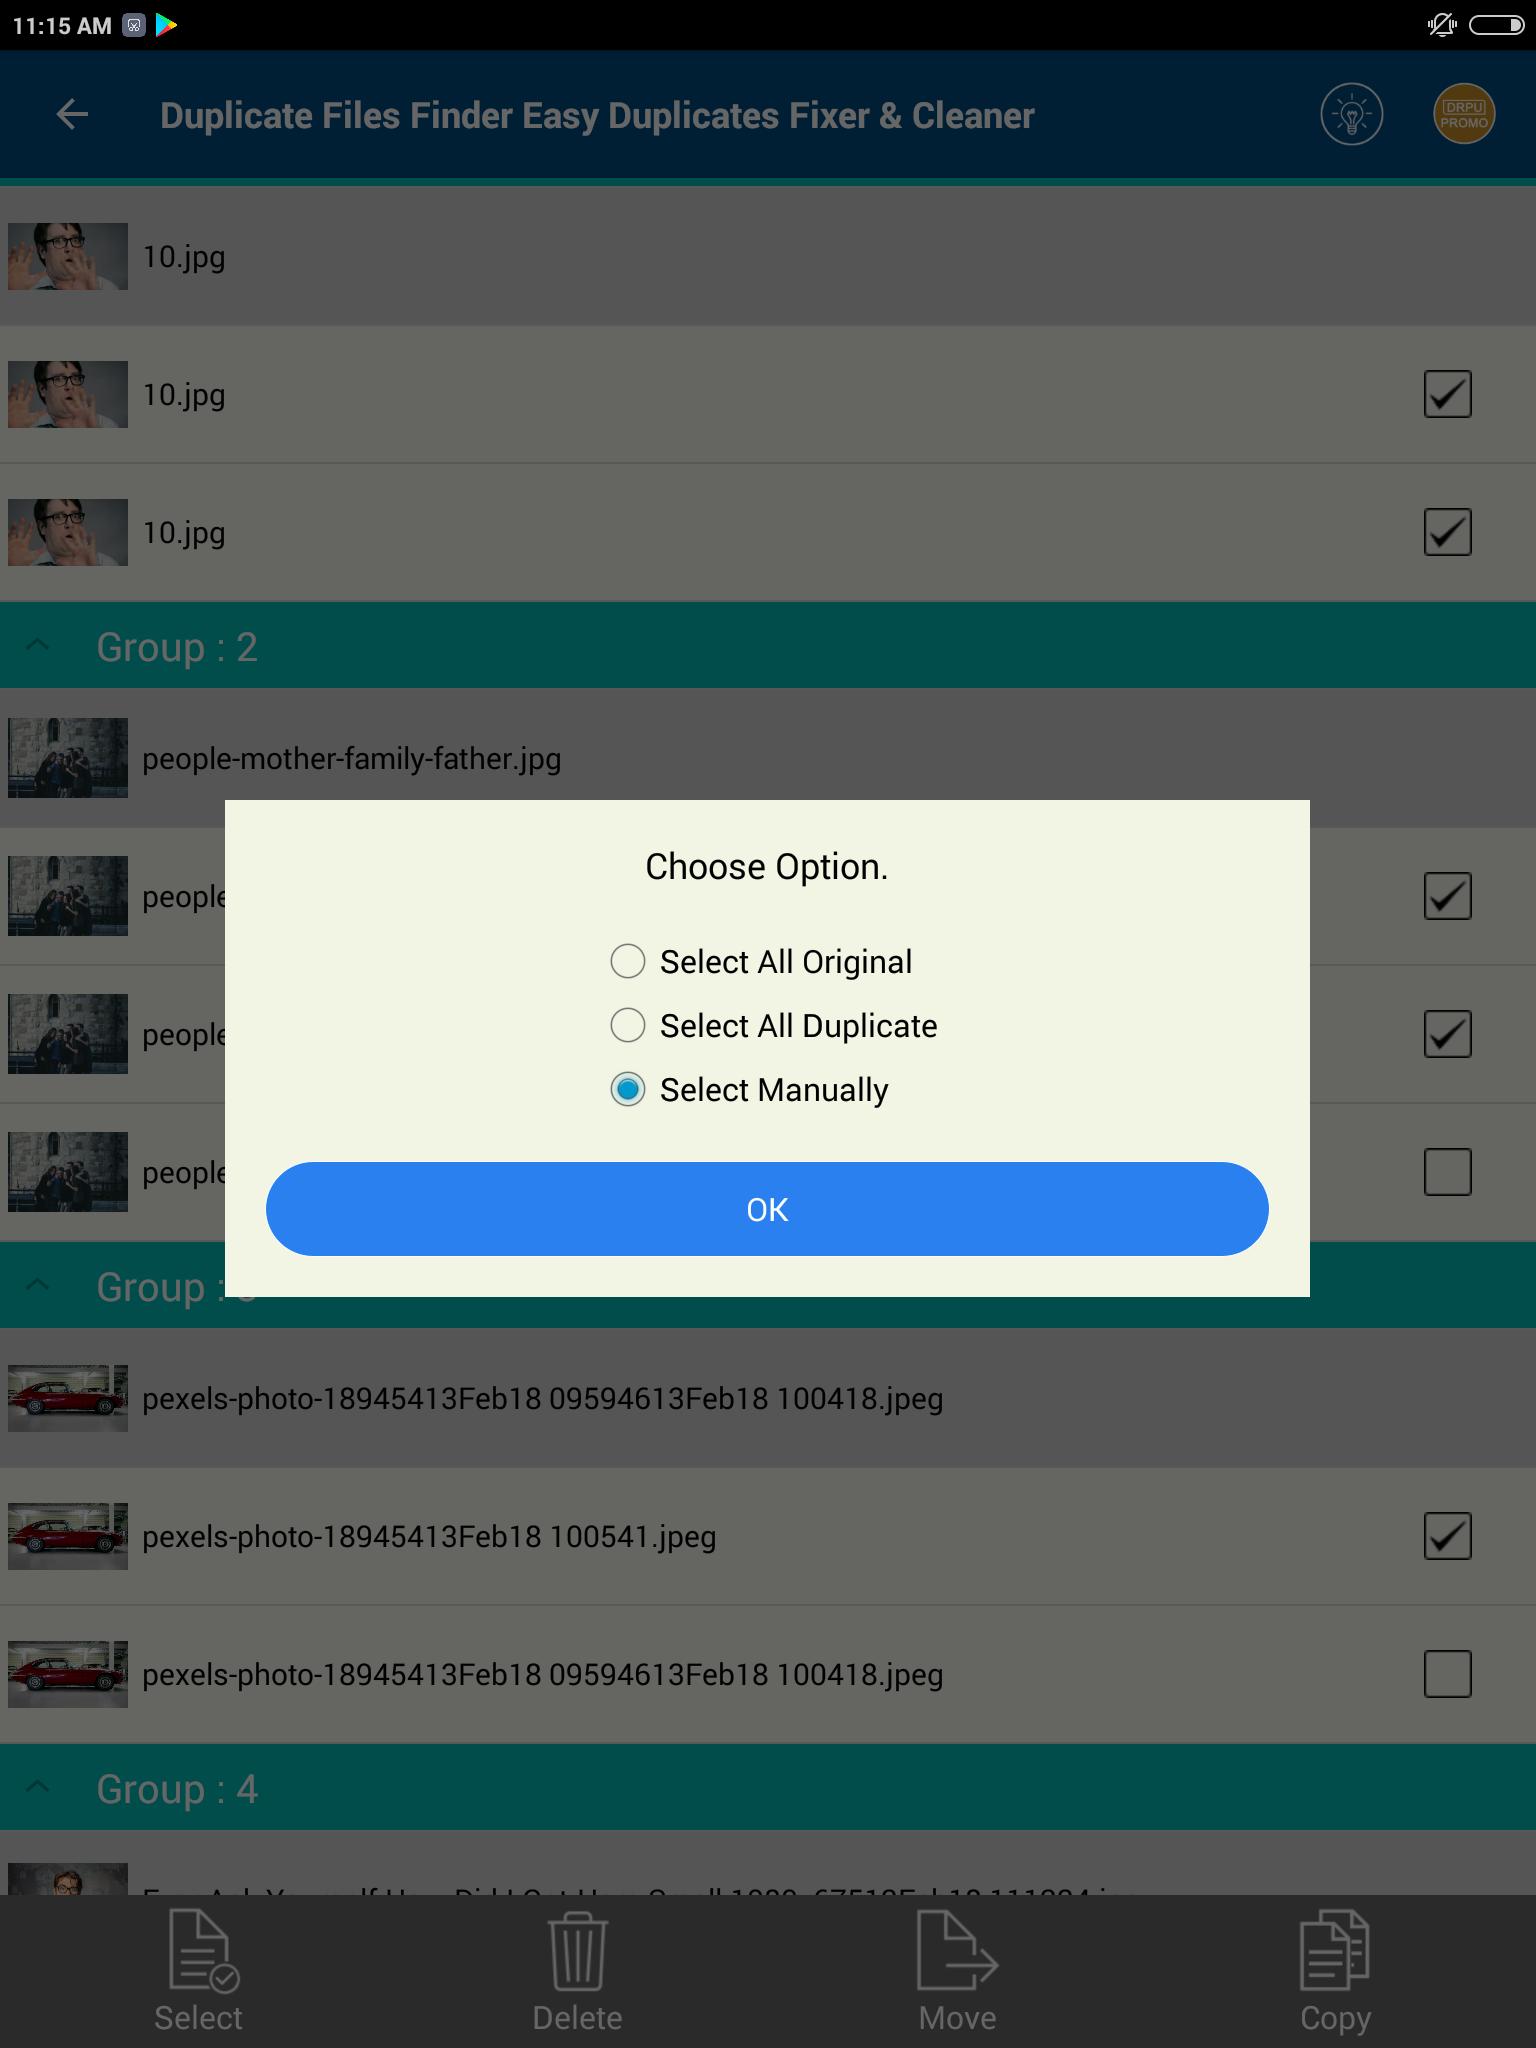Open the first 10.jpg thumbnail
Viewport: 1536px width, 2048px height.
[68, 256]
